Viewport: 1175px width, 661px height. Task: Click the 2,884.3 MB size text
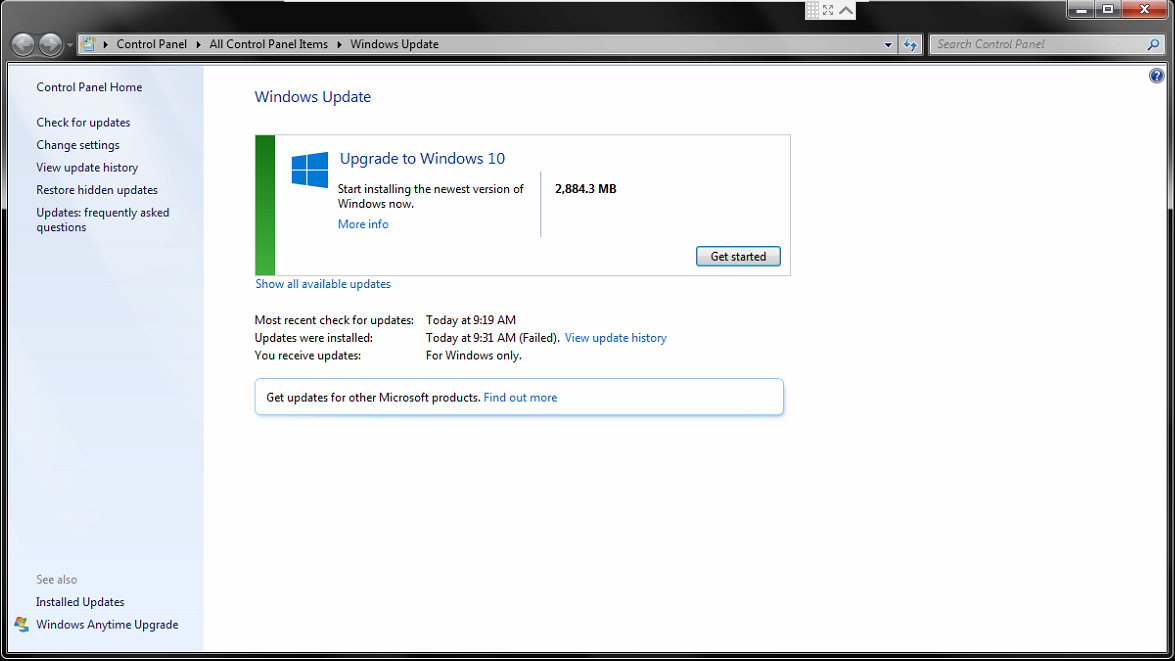point(585,189)
